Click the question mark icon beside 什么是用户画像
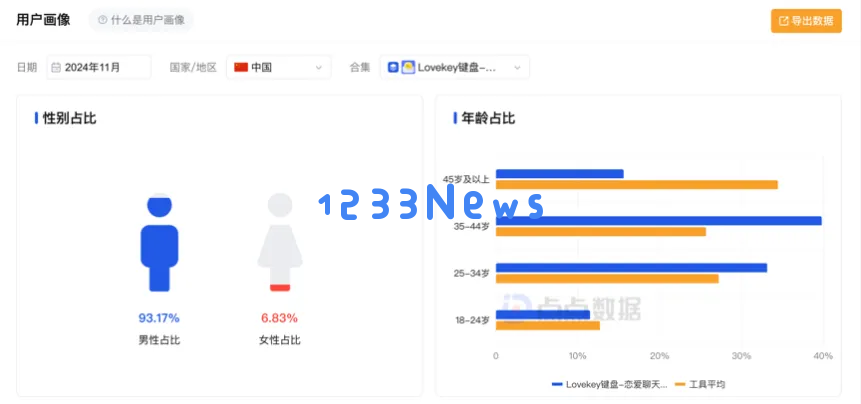This screenshot has width=861, height=404. [102, 20]
